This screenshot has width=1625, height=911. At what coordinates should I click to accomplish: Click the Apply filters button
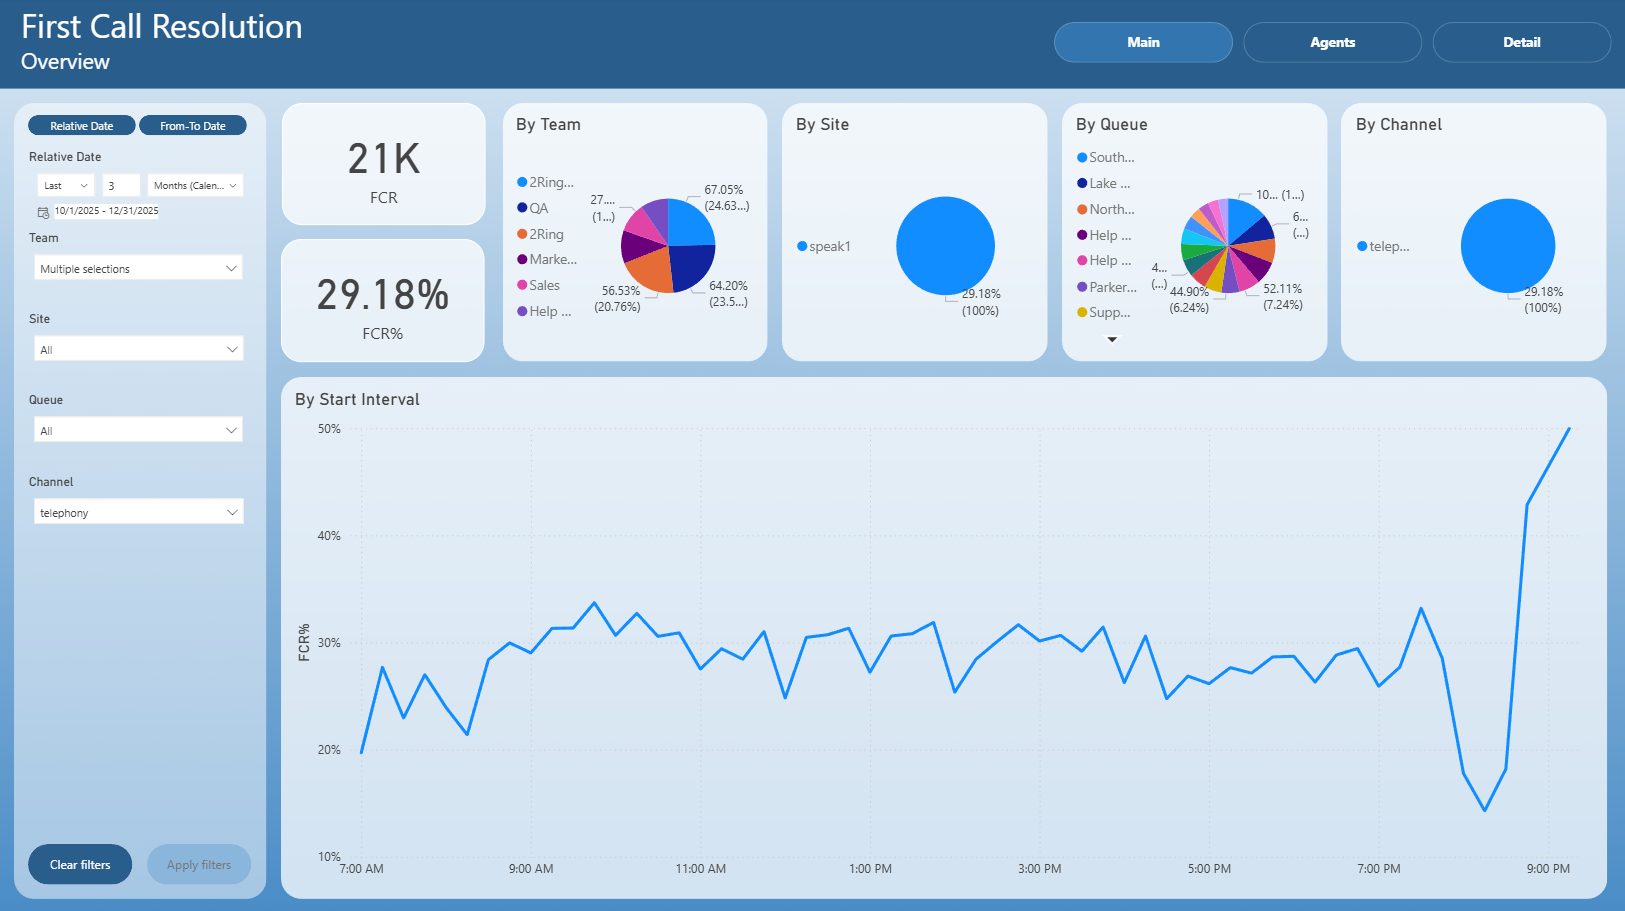coord(199,864)
